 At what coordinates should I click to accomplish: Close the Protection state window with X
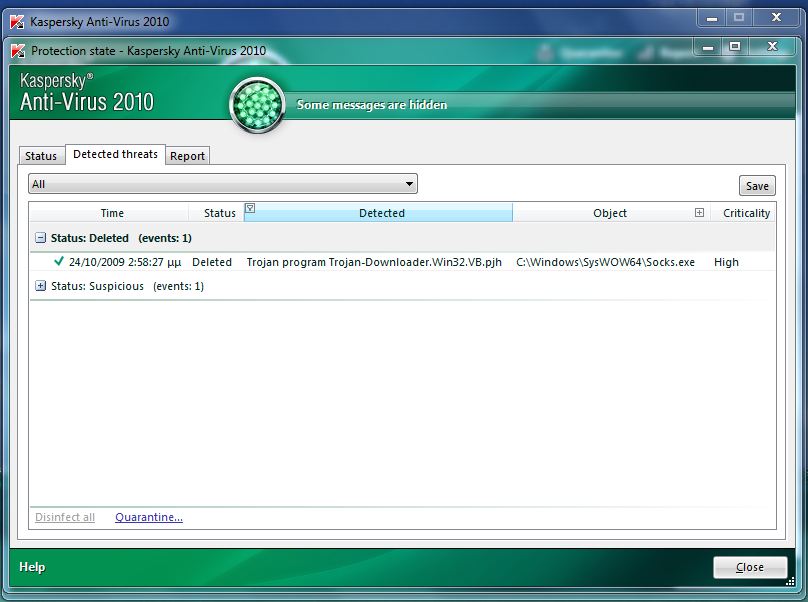pos(772,46)
